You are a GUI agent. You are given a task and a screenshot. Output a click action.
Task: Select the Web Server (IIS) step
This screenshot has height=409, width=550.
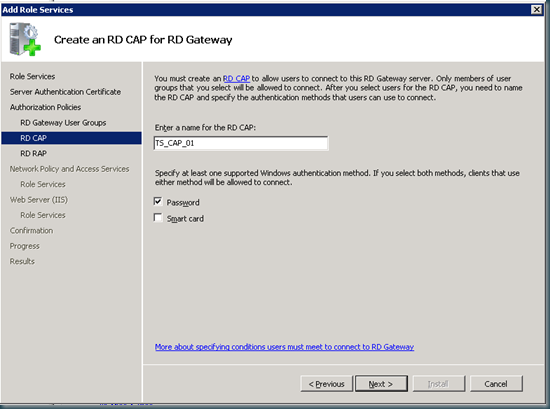(39, 200)
